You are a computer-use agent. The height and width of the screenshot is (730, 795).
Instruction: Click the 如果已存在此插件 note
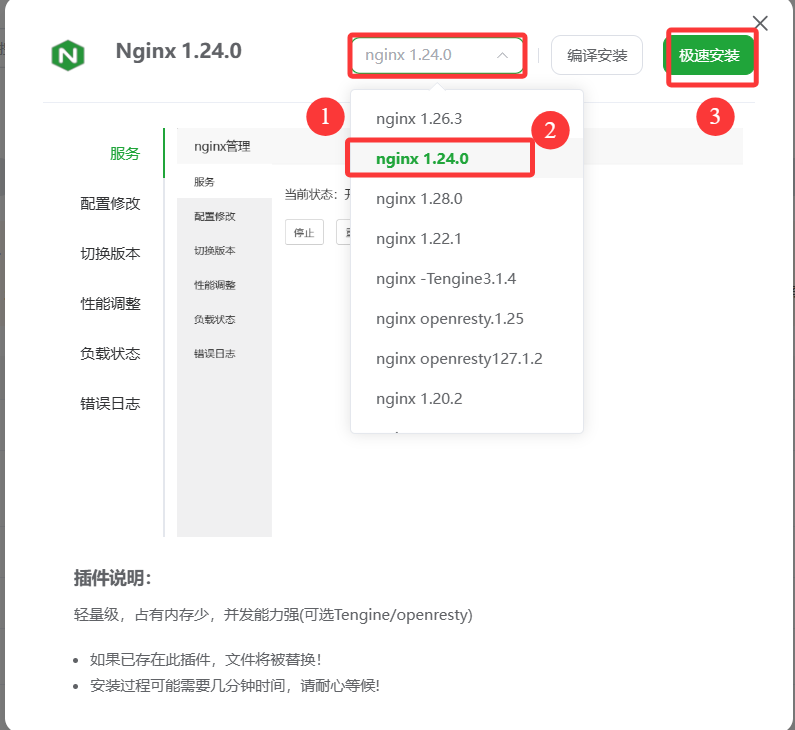tap(205, 660)
